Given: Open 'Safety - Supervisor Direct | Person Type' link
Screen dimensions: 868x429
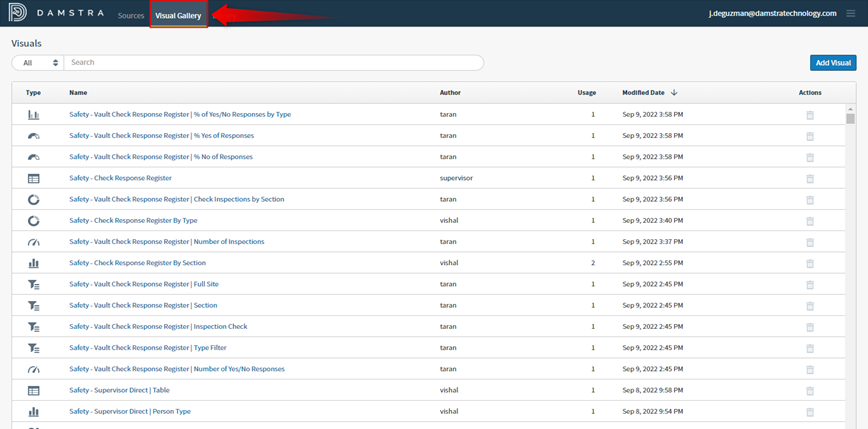Looking at the screenshot, I should pyautogui.click(x=130, y=411).
